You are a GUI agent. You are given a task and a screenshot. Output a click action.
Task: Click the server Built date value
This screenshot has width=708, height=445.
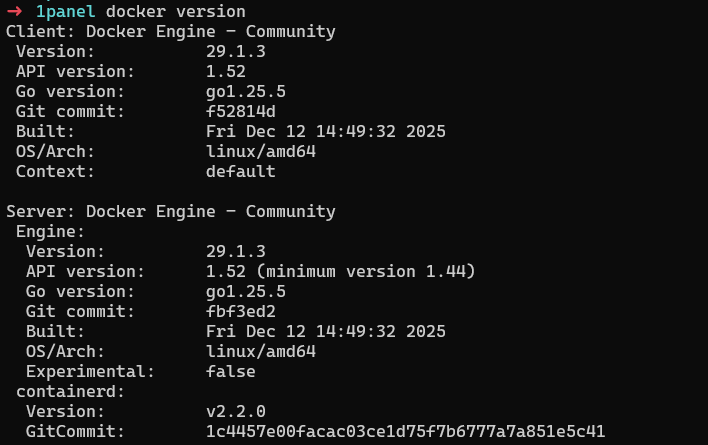(325, 332)
